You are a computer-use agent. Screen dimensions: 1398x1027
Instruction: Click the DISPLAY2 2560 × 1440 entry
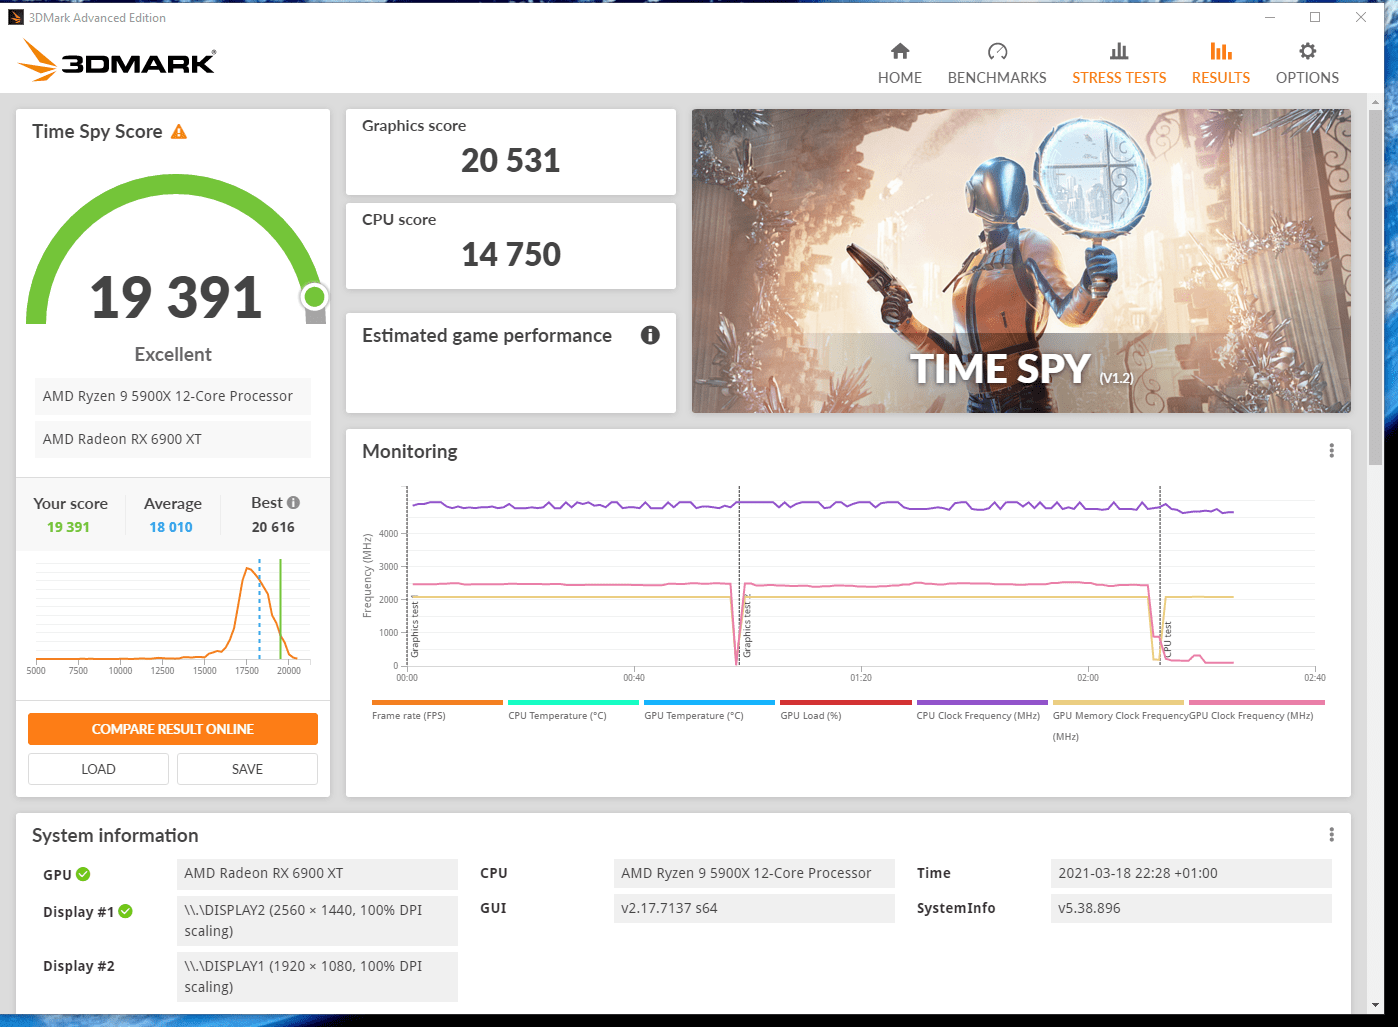[317, 920]
